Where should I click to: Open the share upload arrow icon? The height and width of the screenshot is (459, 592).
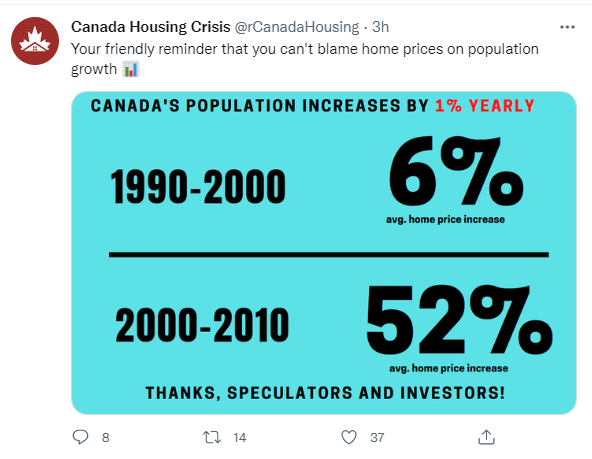tap(486, 437)
